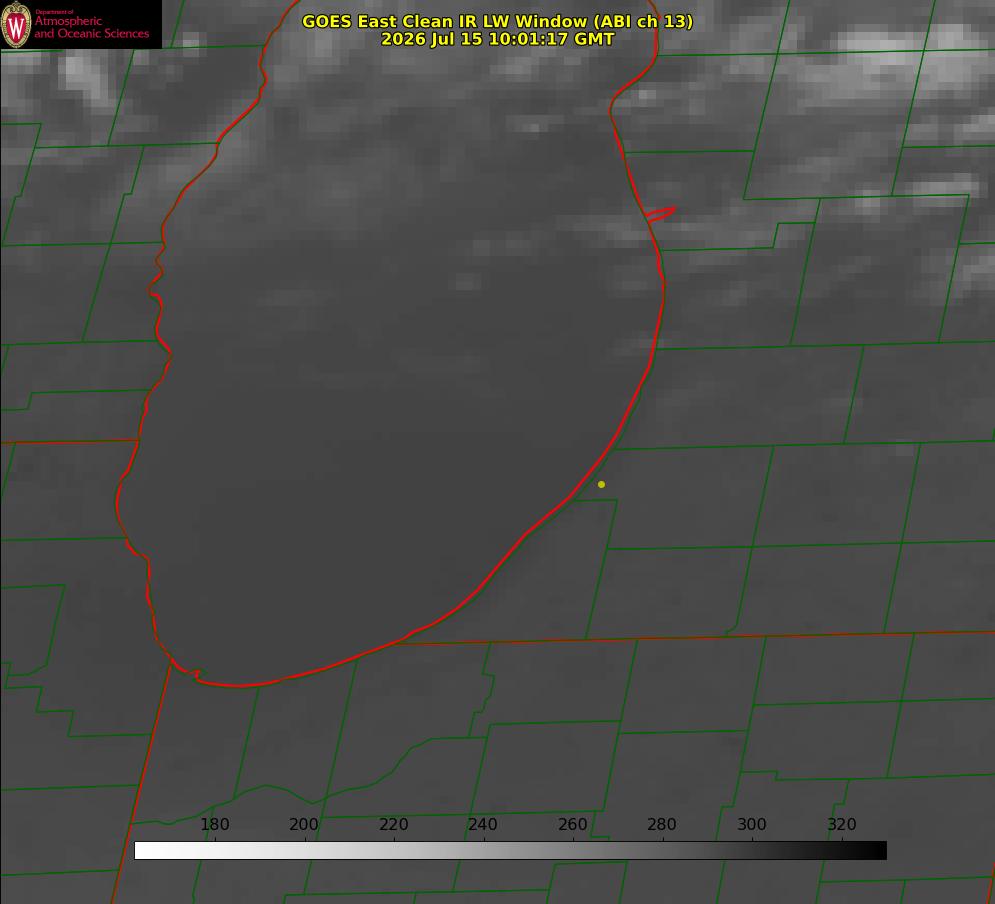Click the small 'Department of' label
The width and height of the screenshot is (995, 904).
pos(54,12)
